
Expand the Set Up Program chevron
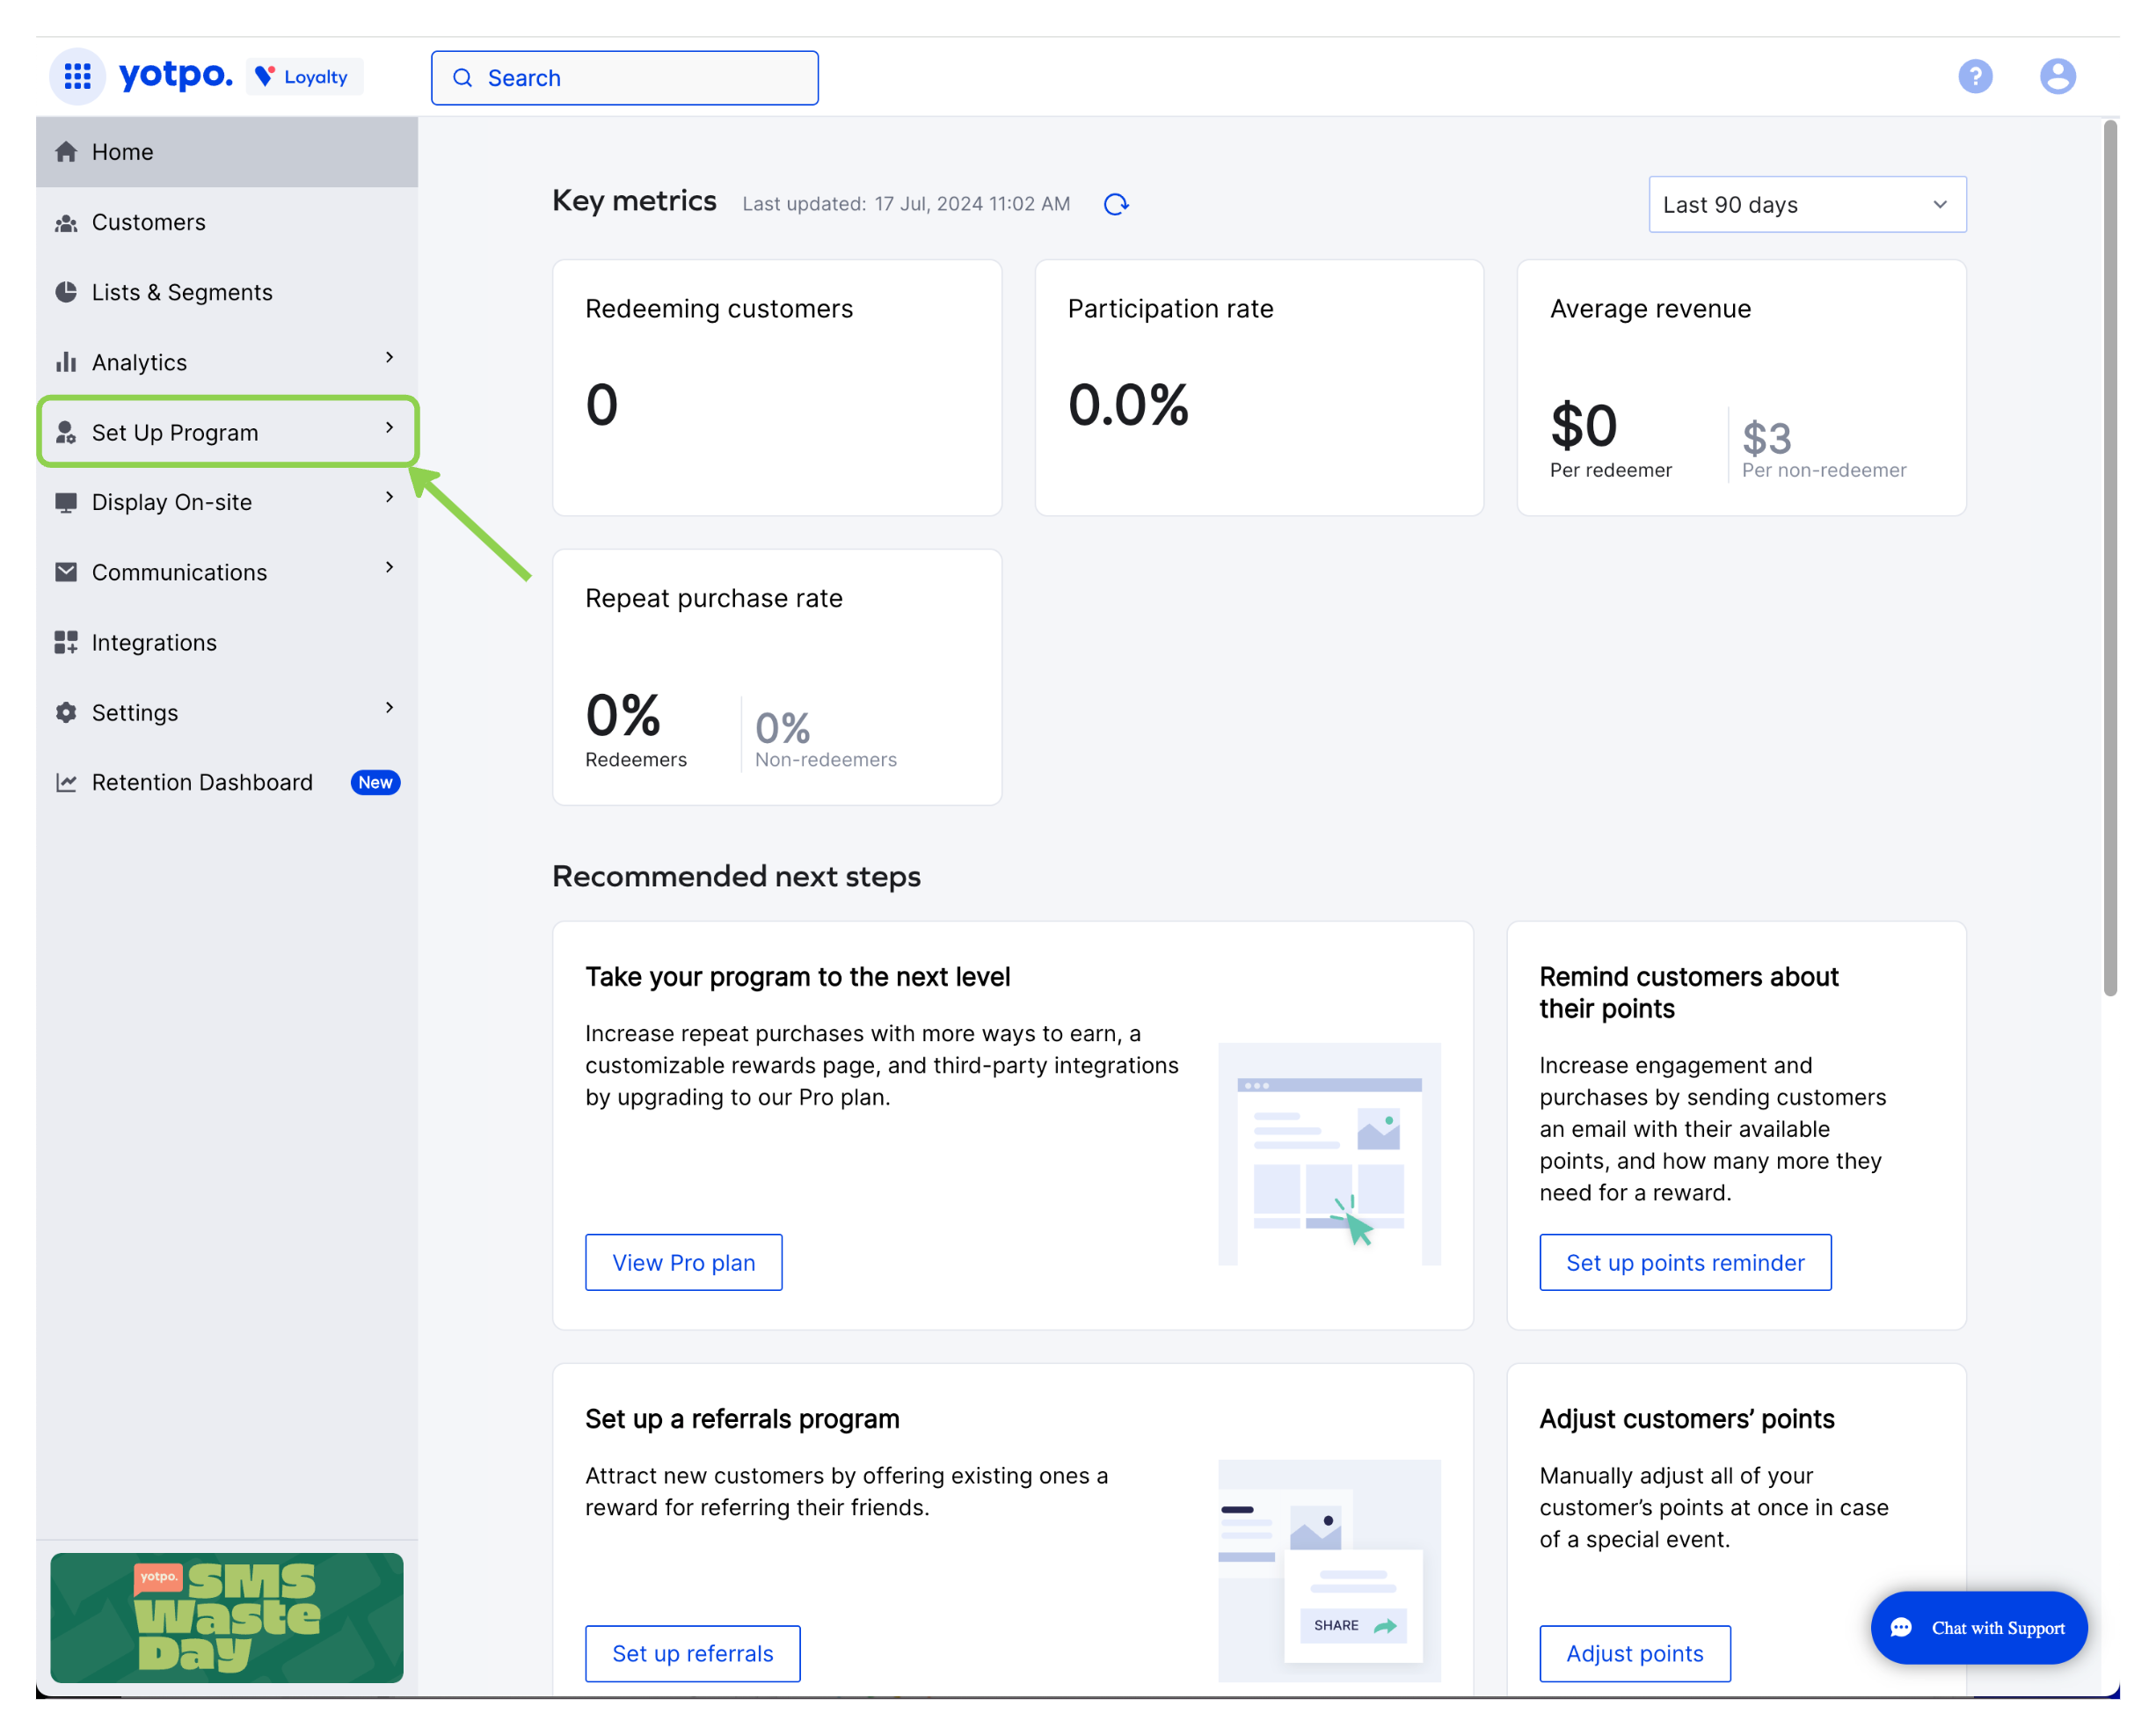[389, 427]
